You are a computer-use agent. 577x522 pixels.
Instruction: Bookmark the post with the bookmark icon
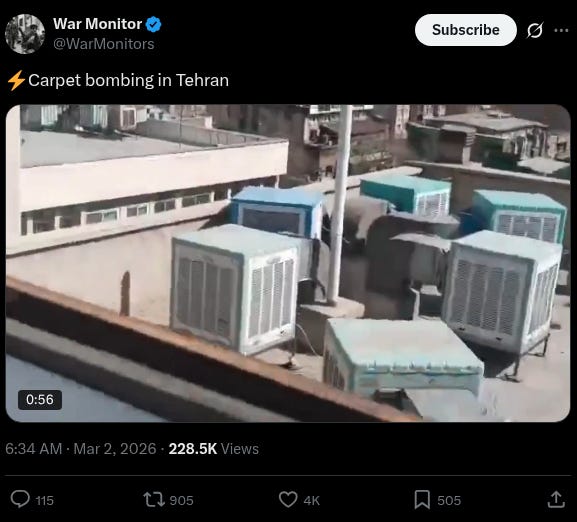click(422, 500)
